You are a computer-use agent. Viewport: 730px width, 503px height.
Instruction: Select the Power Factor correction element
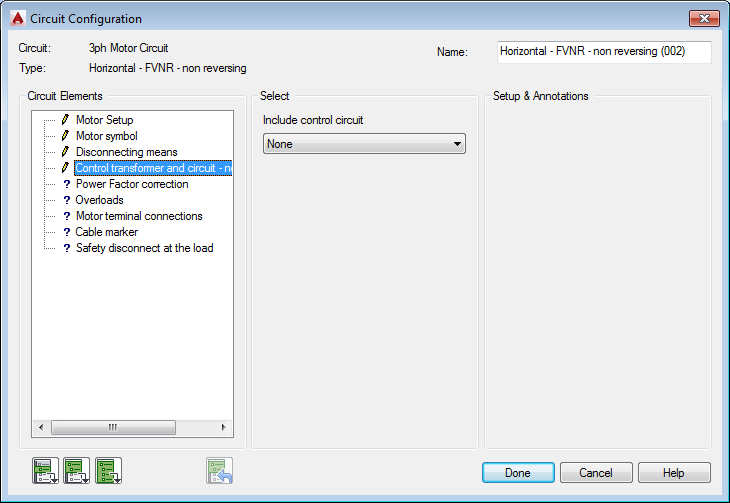pyautogui.click(x=131, y=184)
